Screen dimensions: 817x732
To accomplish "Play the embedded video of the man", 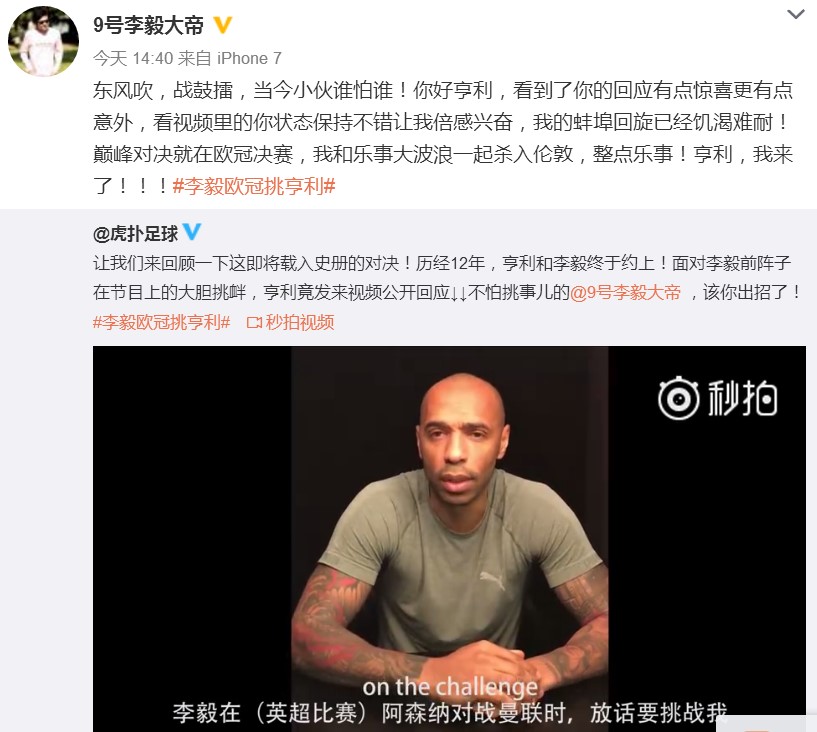I will point(449,539).
